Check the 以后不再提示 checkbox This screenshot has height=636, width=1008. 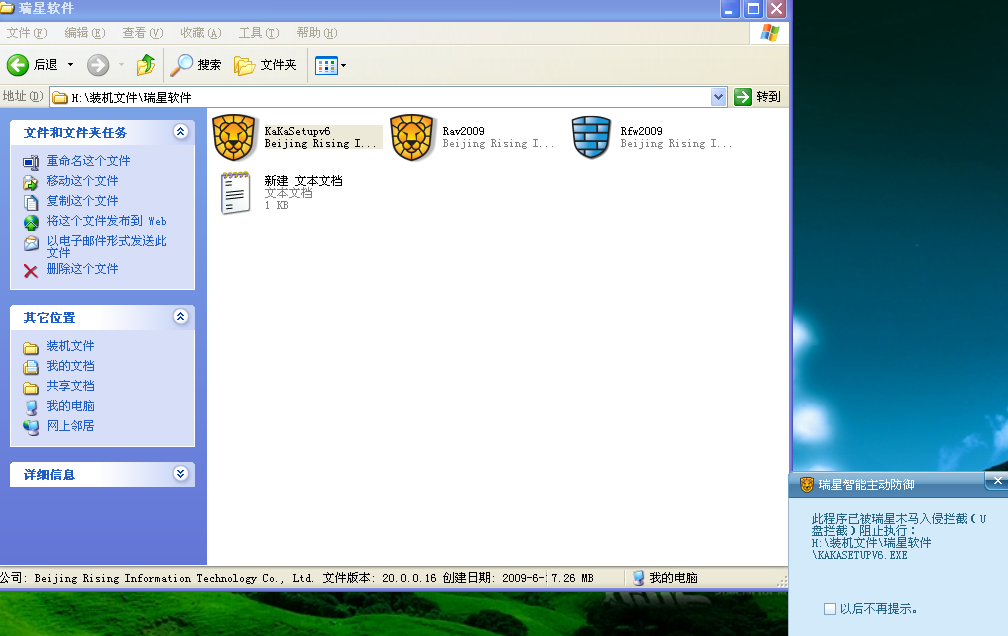coord(830,608)
